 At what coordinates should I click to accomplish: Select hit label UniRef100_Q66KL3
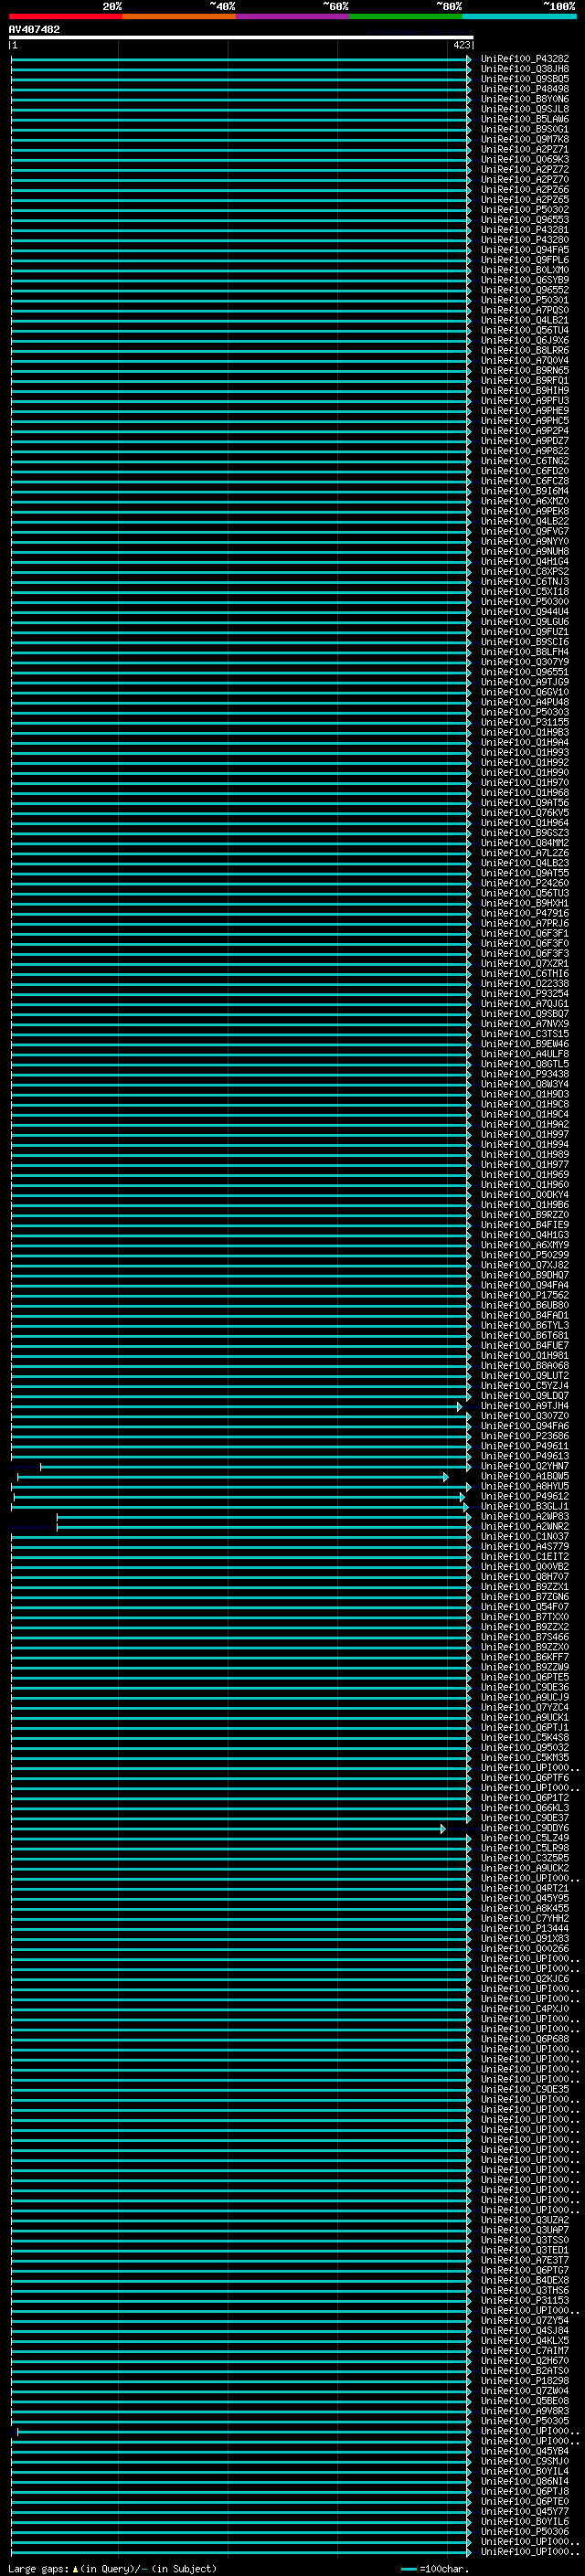(524, 1808)
